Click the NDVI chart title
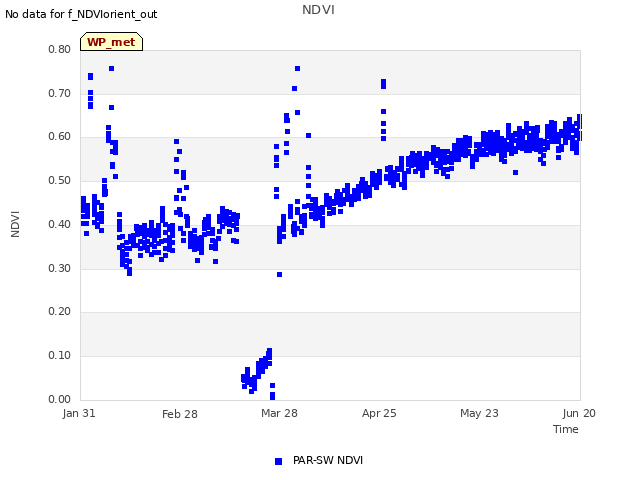Viewport: 640px width, 480px height. [x=318, y=10]
